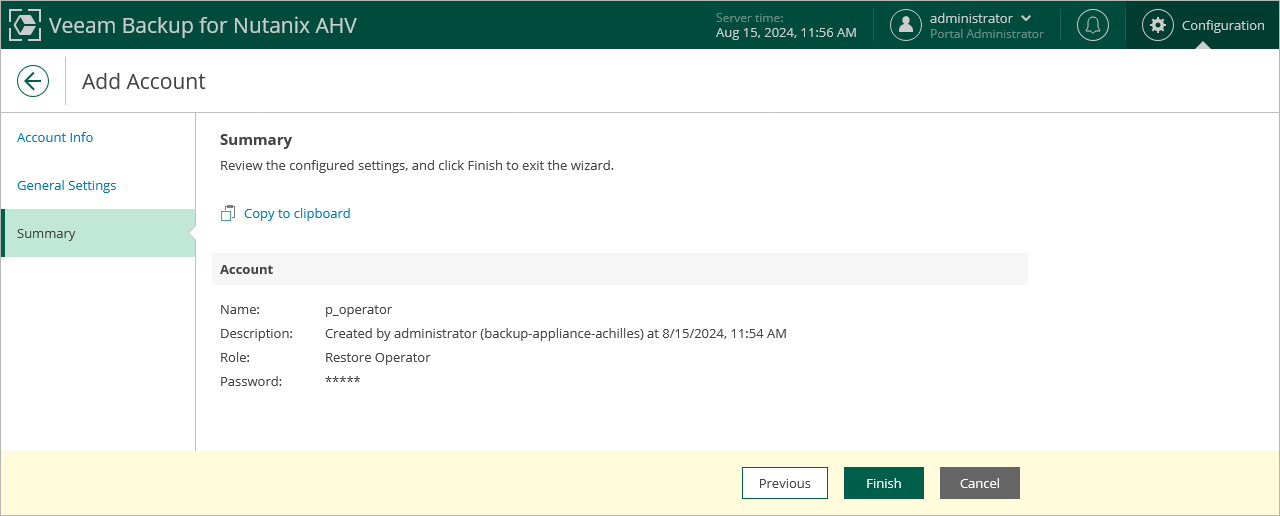Screen dimensions: 1280x516
Task: Click the Account section header
Action: [247, 269]
